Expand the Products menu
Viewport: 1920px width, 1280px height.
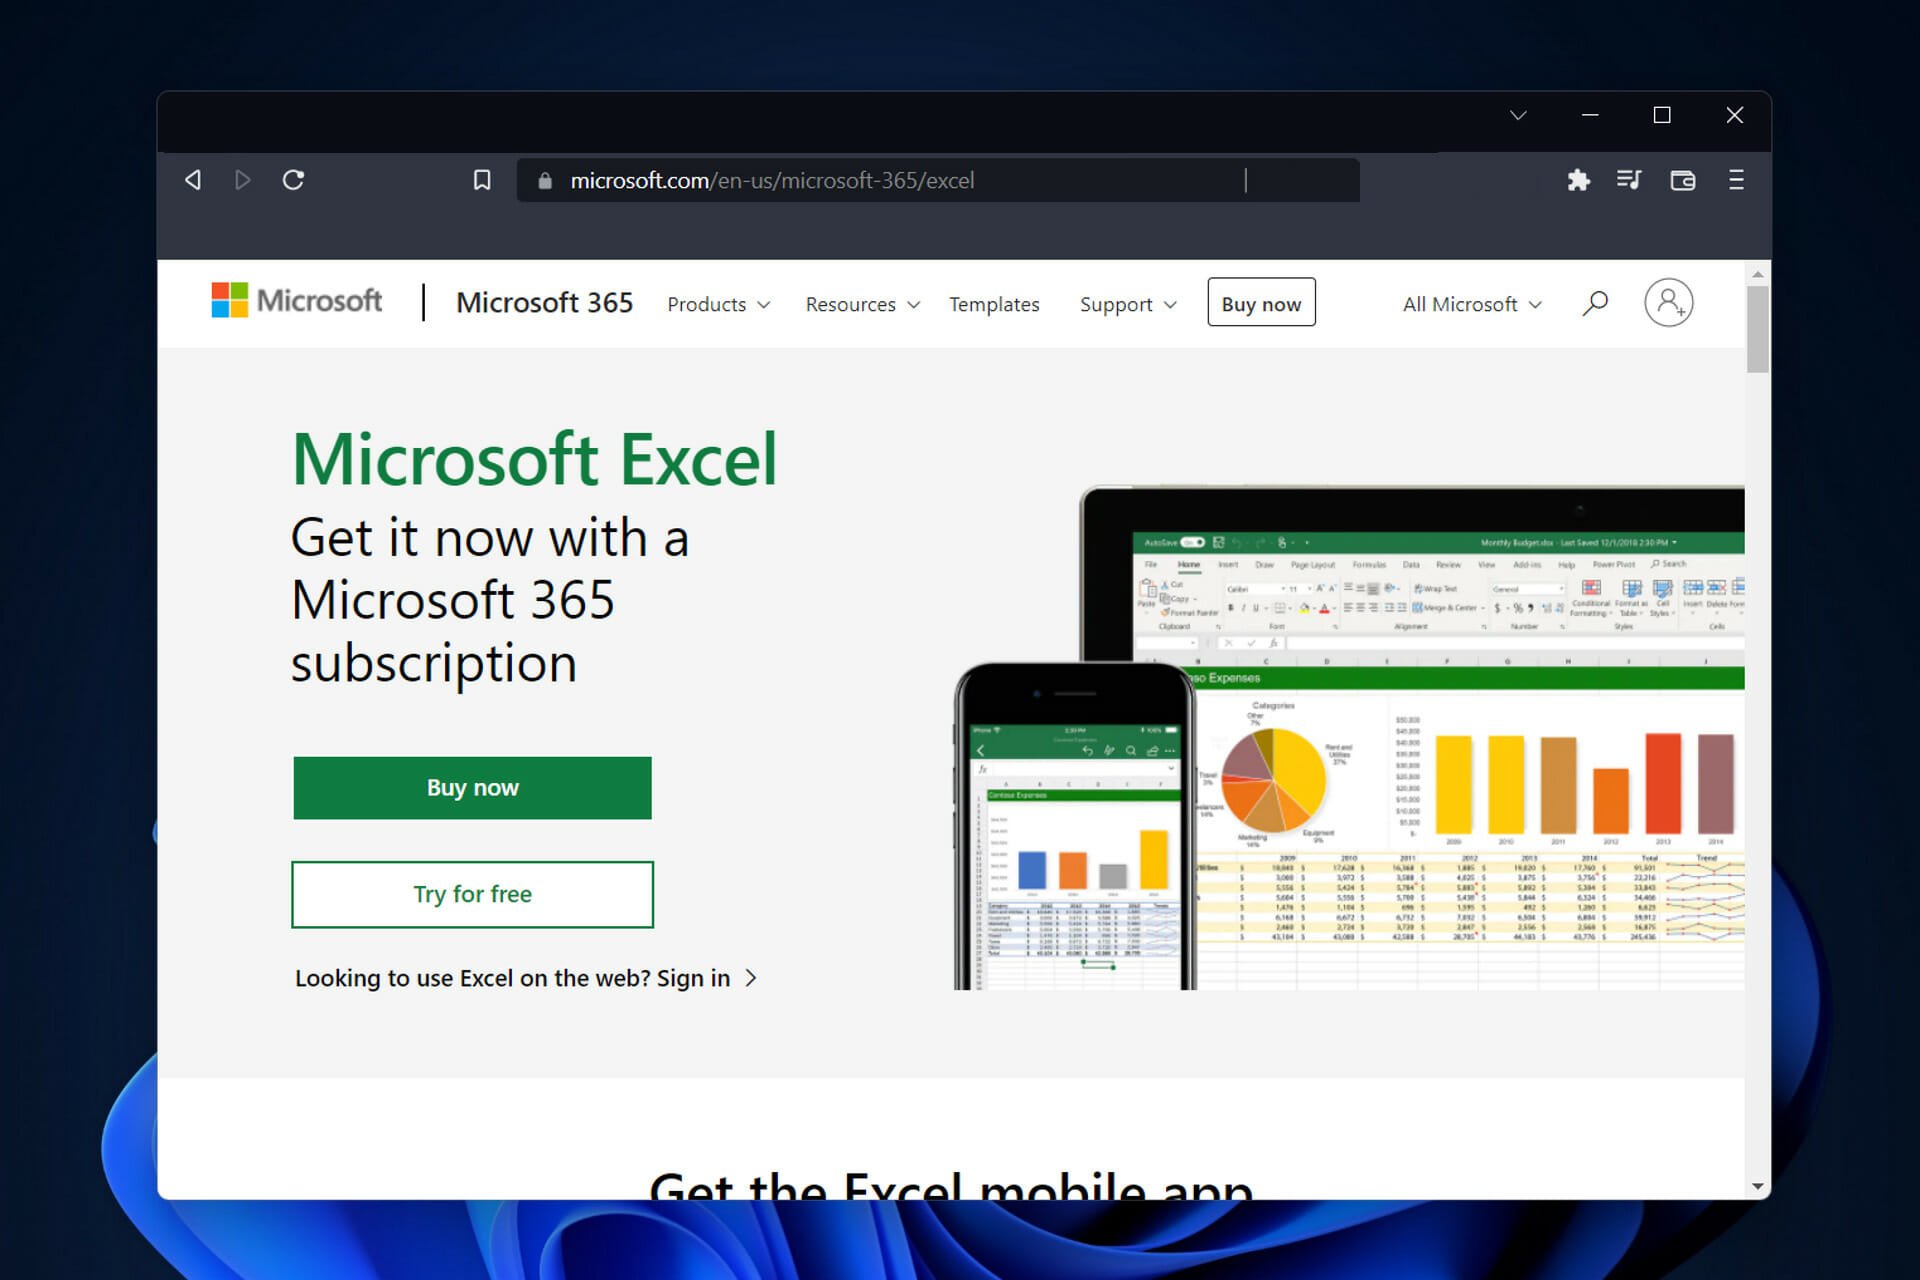pos(718,304)
